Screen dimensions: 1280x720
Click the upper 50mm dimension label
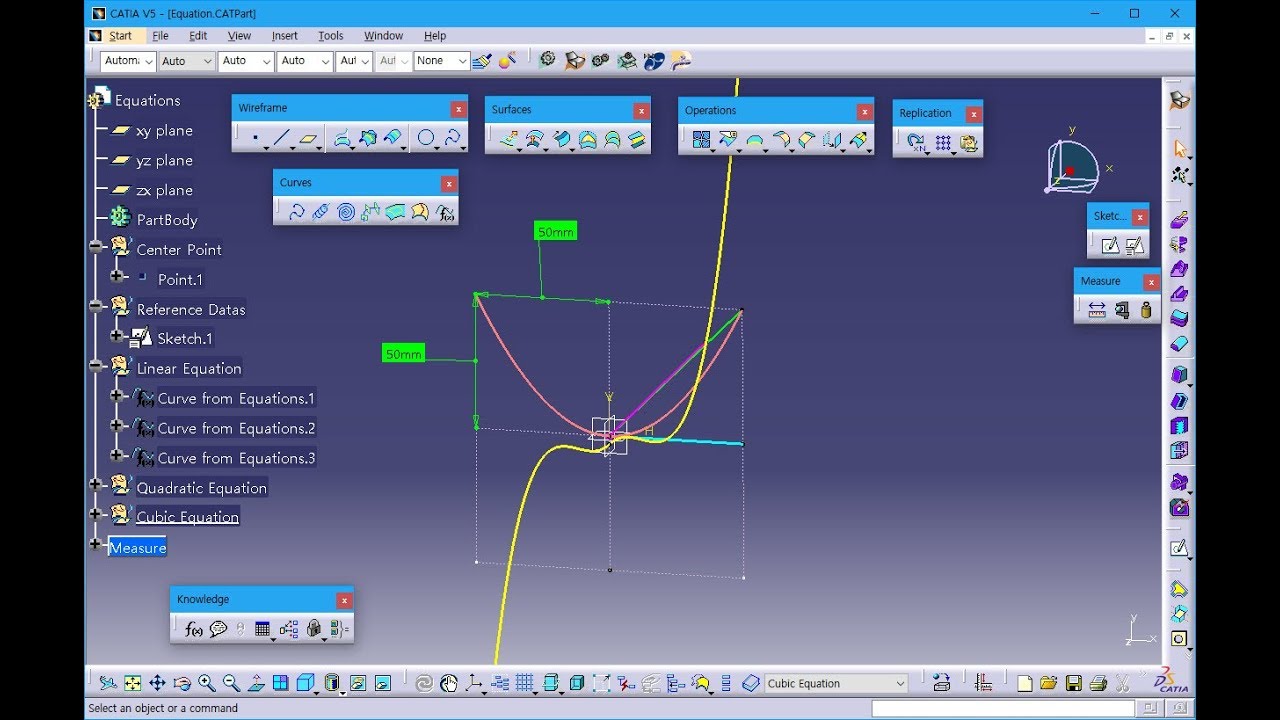point(556,232)
